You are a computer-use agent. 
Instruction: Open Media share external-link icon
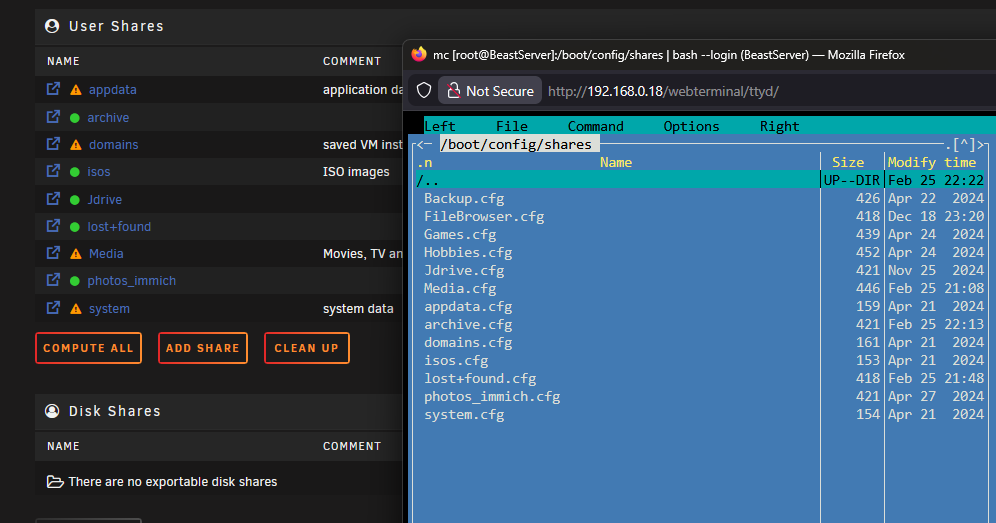[53, 253]
